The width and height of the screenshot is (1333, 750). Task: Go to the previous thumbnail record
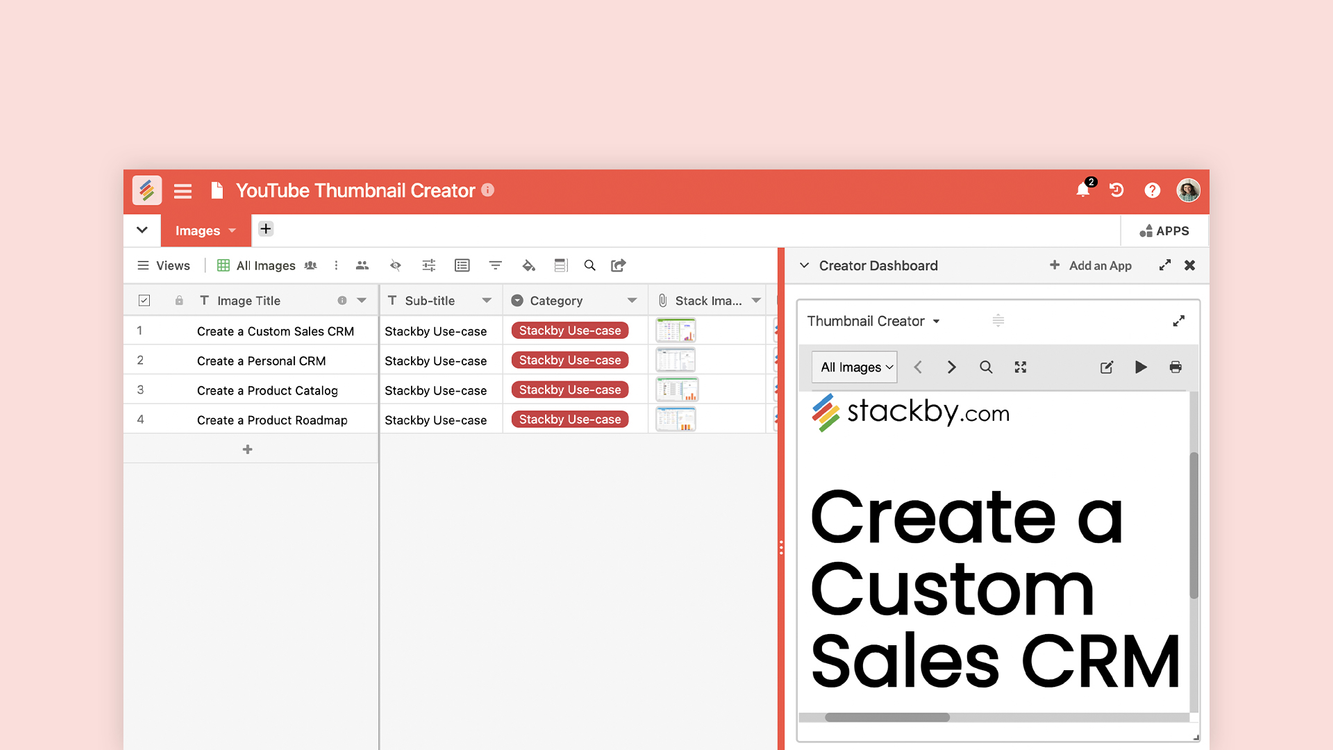click(918, 367)
